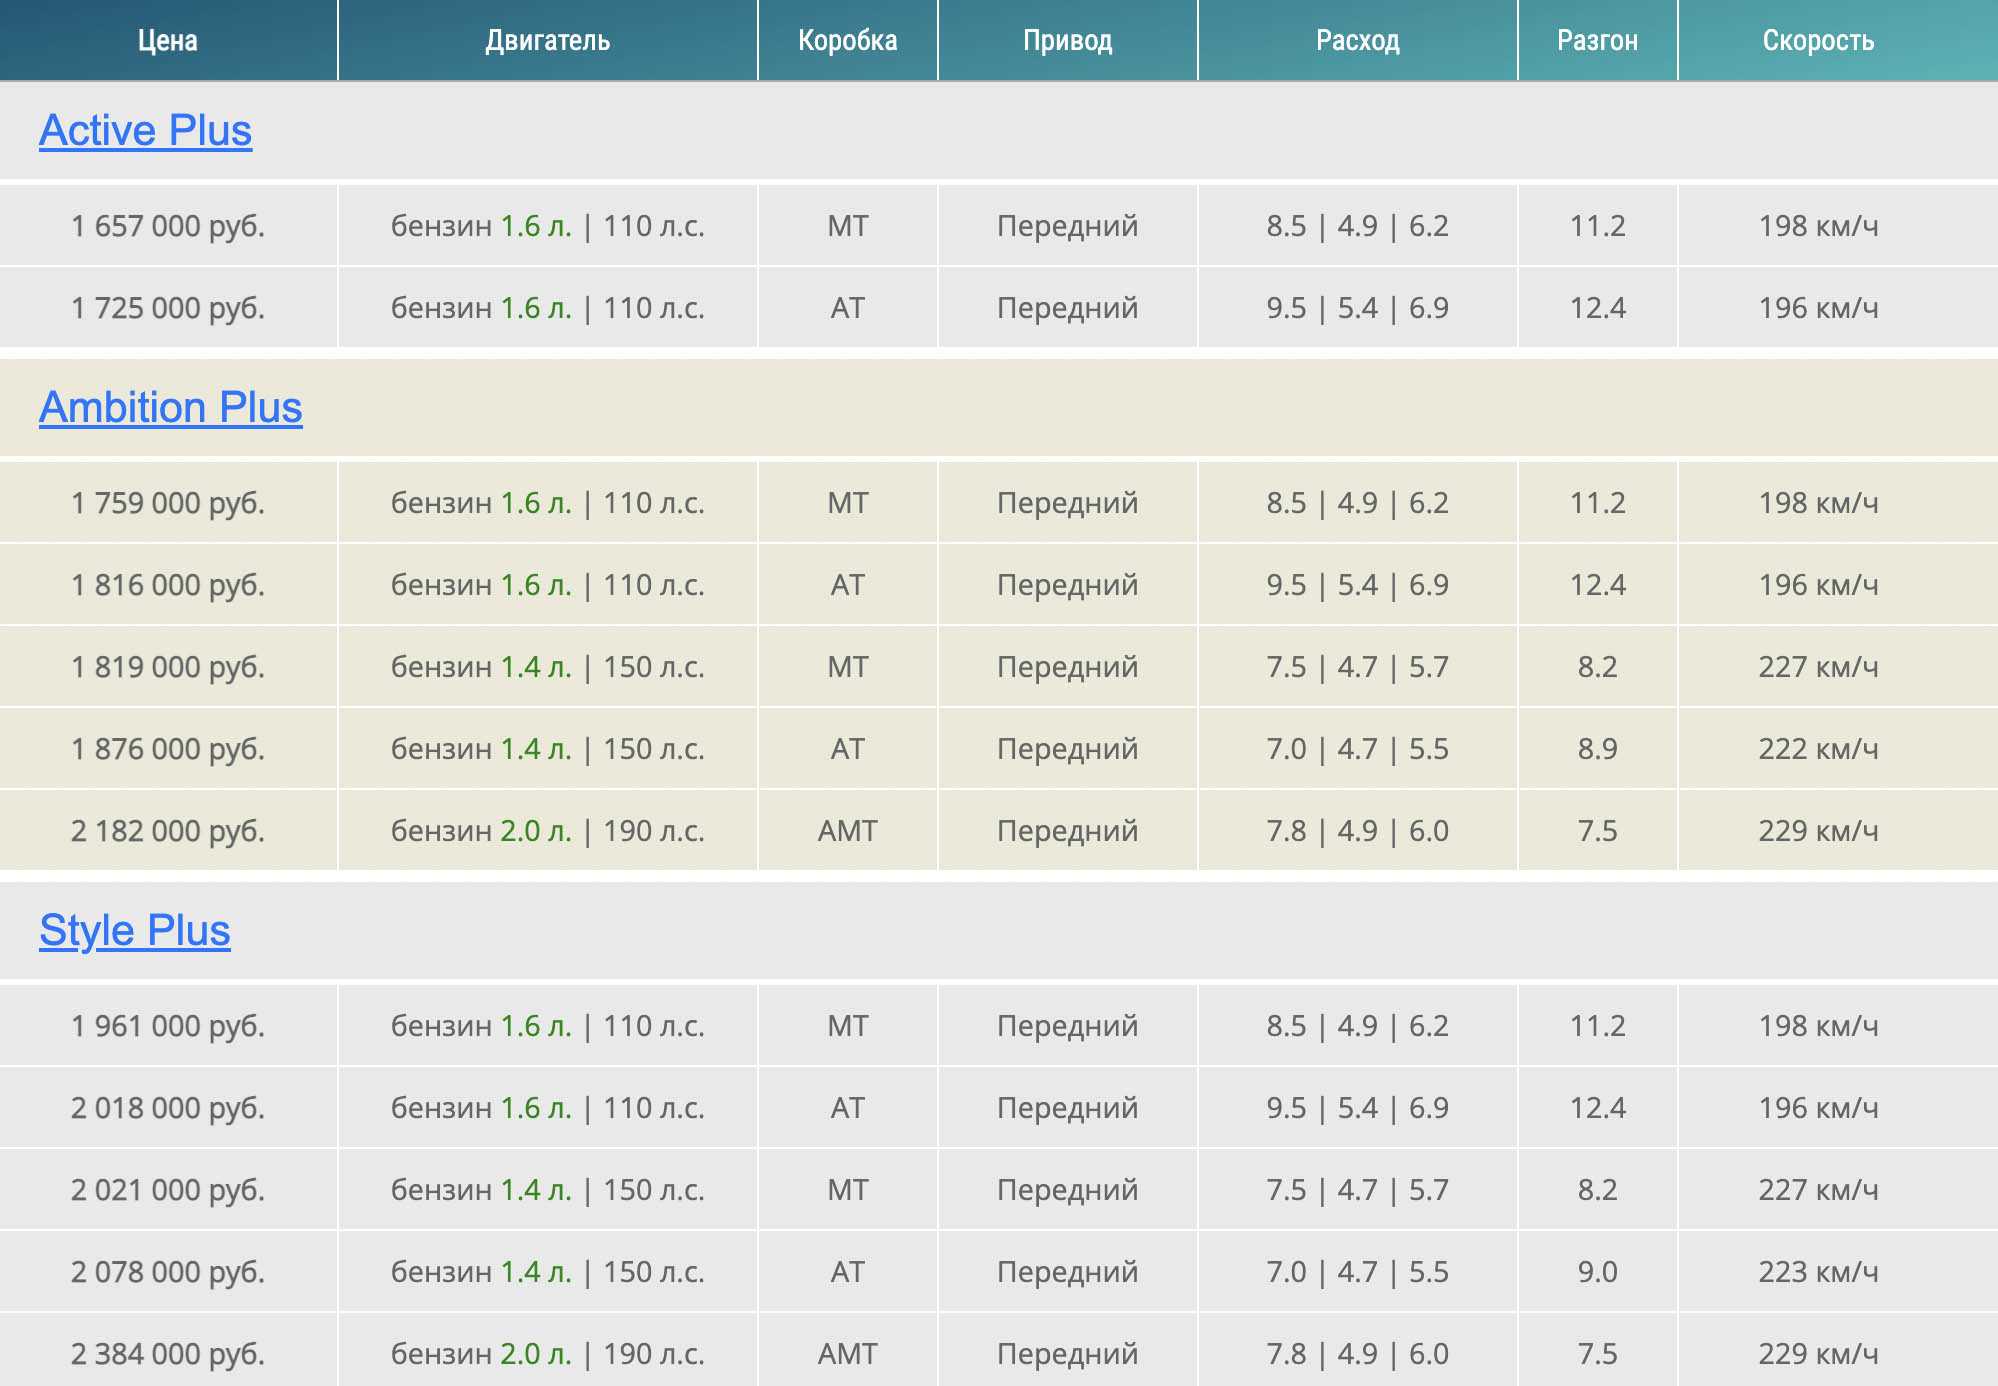Click AMT gearbox cell in Ambition Plus

tap(847, 831)
